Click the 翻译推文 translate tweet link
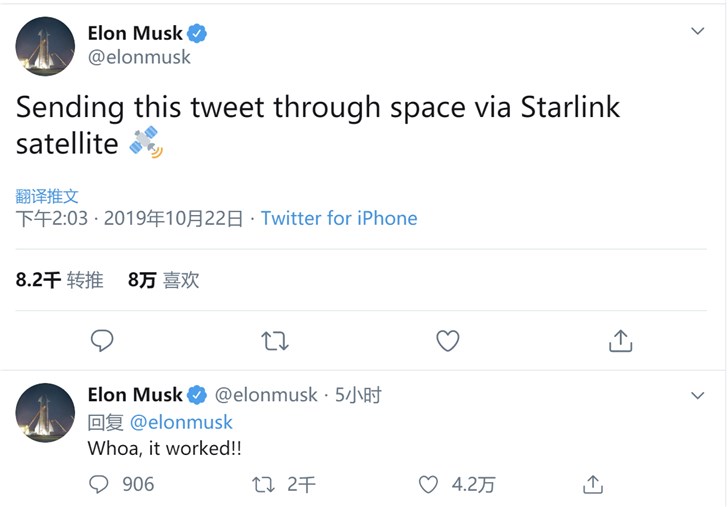This screenshot has height=507, width=728. pyautogui.click(x=47, y=196)
